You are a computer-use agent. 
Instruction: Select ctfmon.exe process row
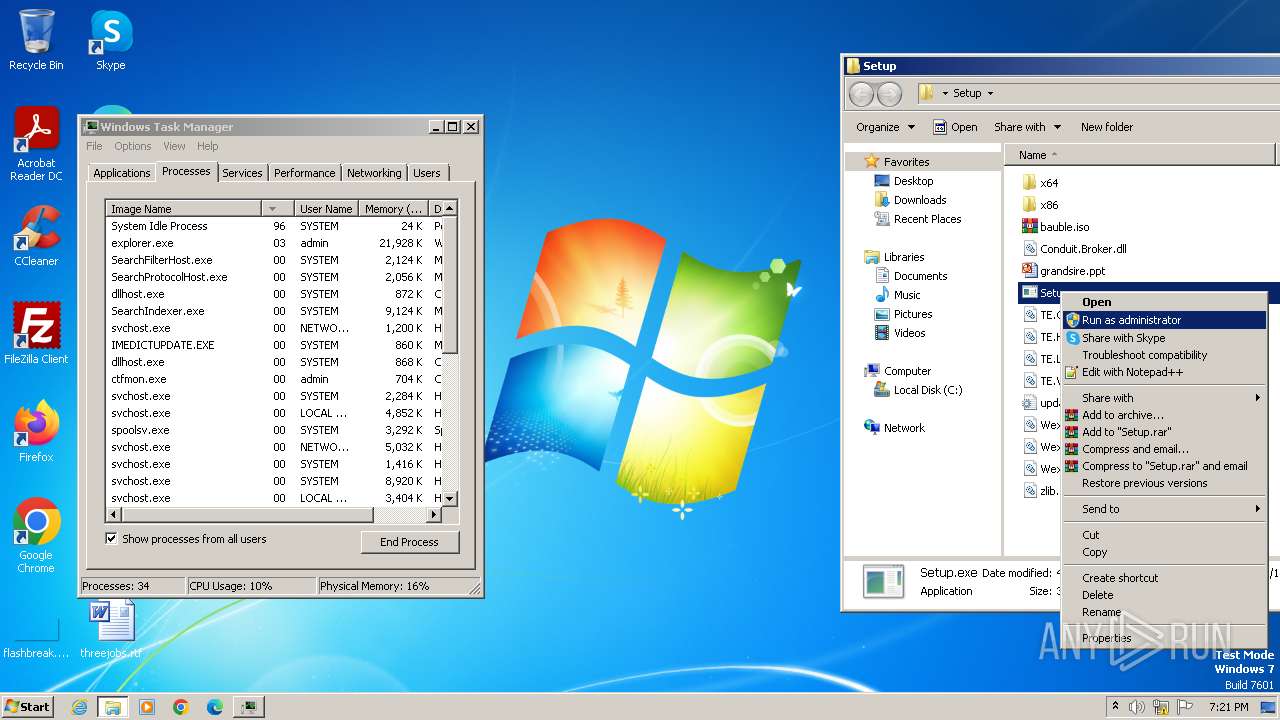(x=274, y=379)
